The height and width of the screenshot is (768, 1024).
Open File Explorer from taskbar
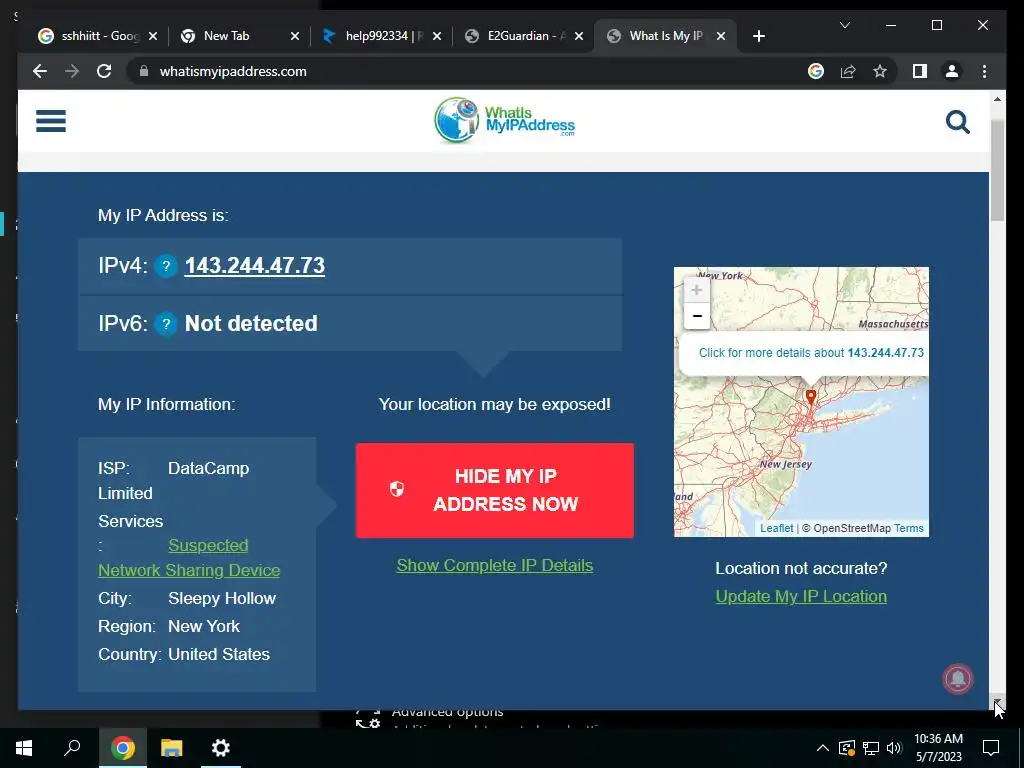172,748
